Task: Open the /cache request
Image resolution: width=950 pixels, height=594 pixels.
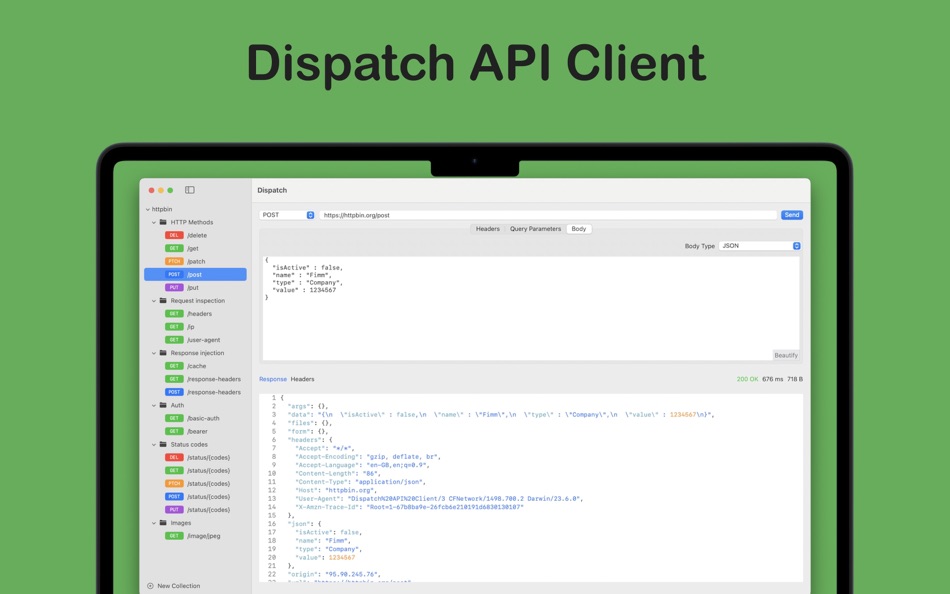Action: (195, 366)
